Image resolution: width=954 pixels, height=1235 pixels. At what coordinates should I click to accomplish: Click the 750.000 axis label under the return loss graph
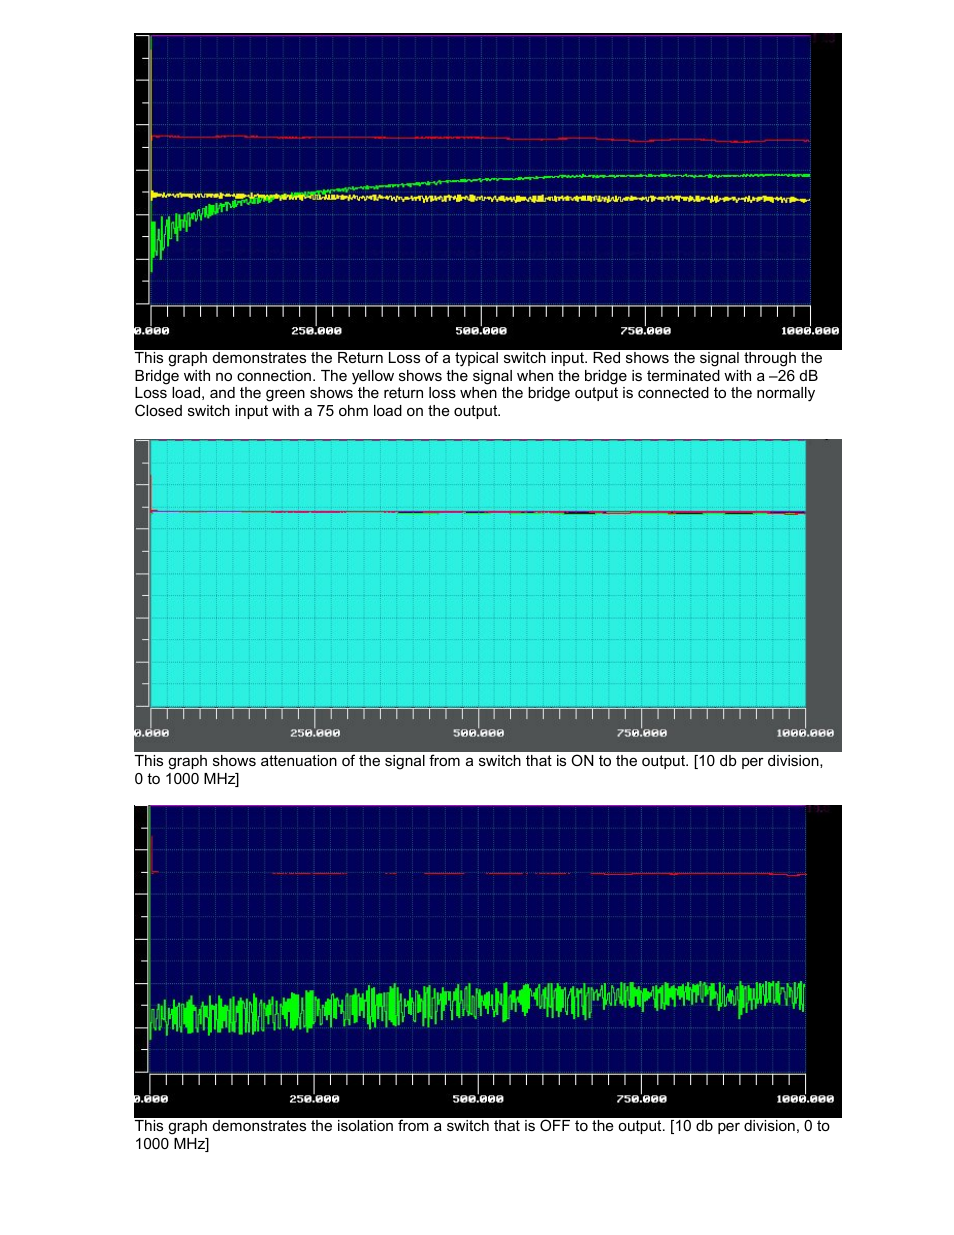tap(645, 331)
